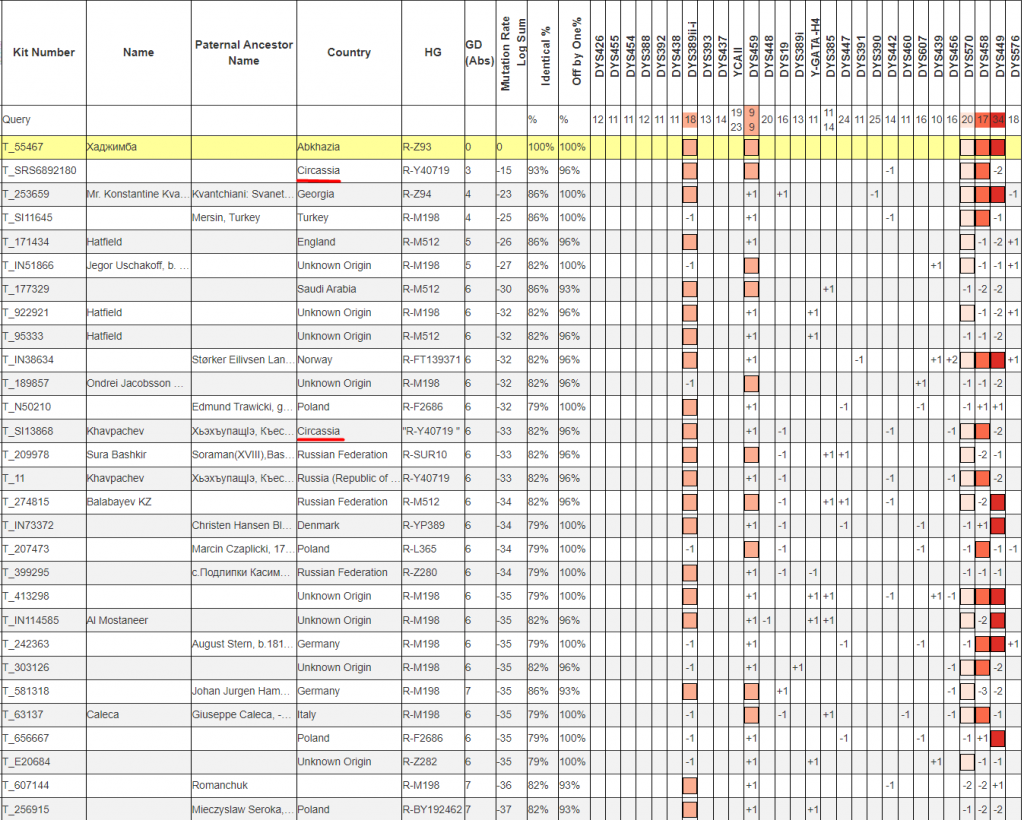
Task: Select haplogroup R-L365
Action: [x=419, y=548]
